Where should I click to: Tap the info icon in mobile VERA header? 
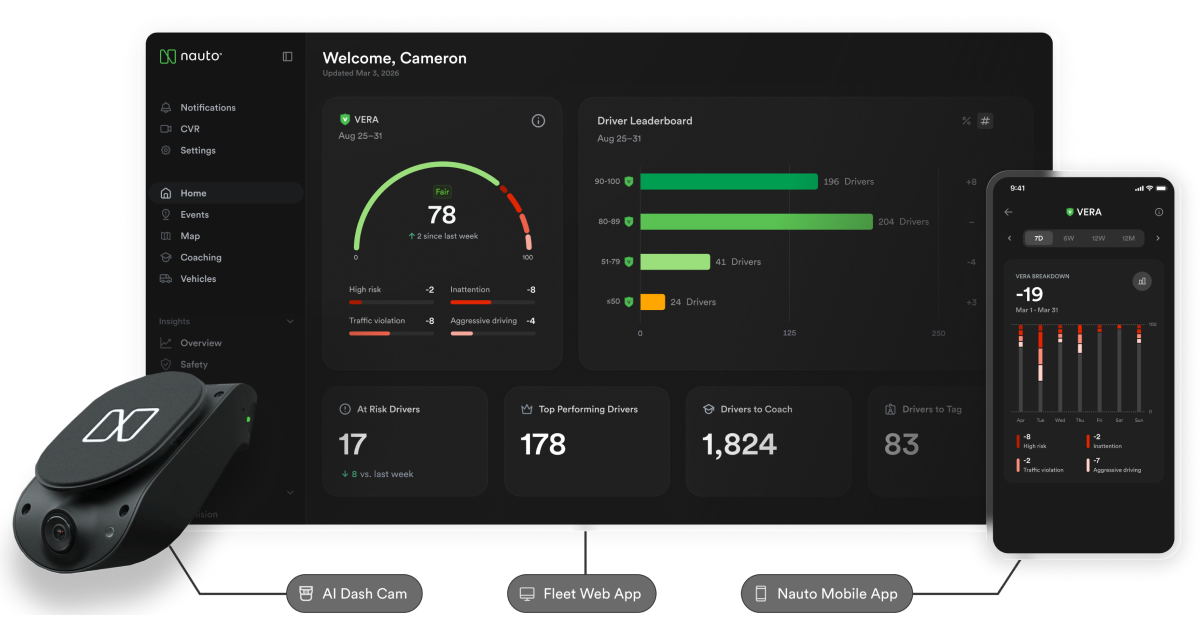(x=1159, y=212)
